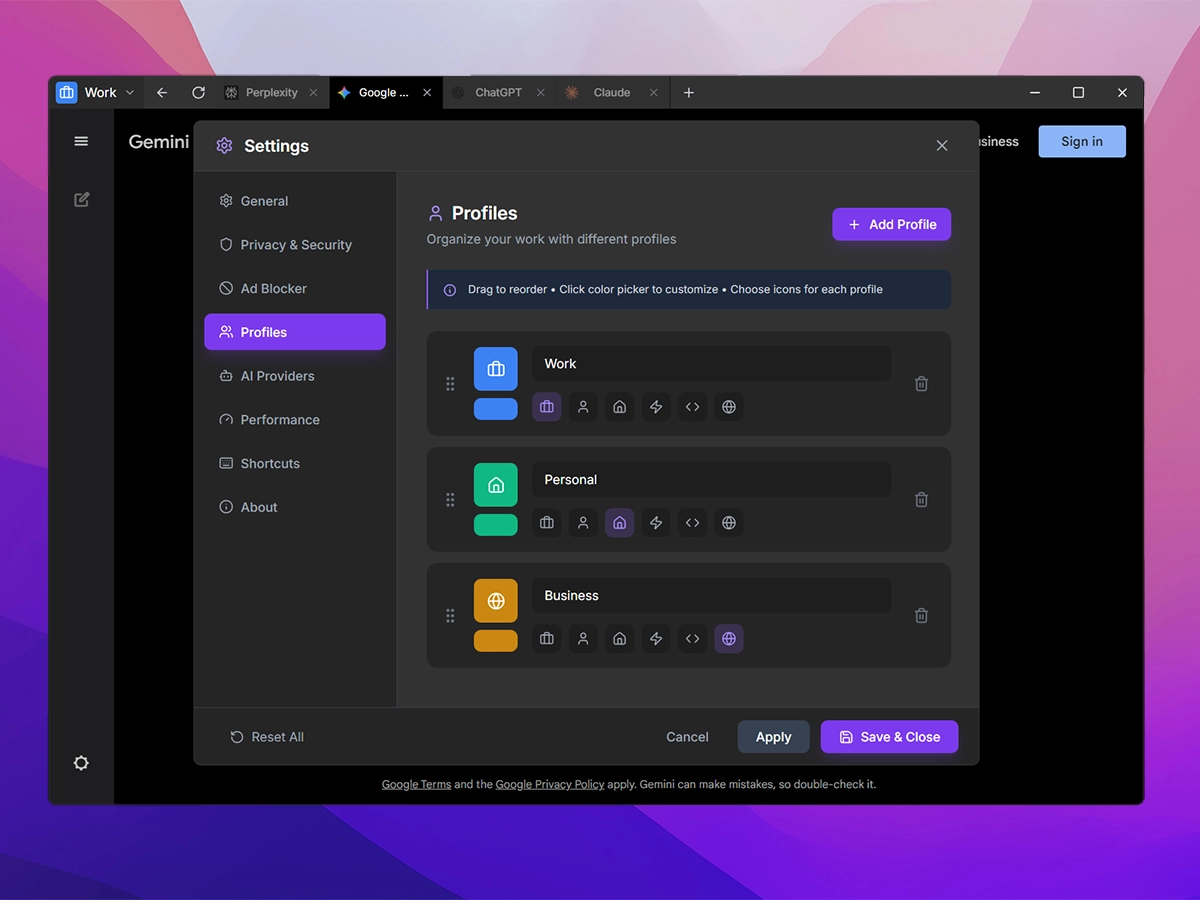Open the AI Providers settings section
The width and height of the screenshot is (1200, 900).
pos(276,376)
